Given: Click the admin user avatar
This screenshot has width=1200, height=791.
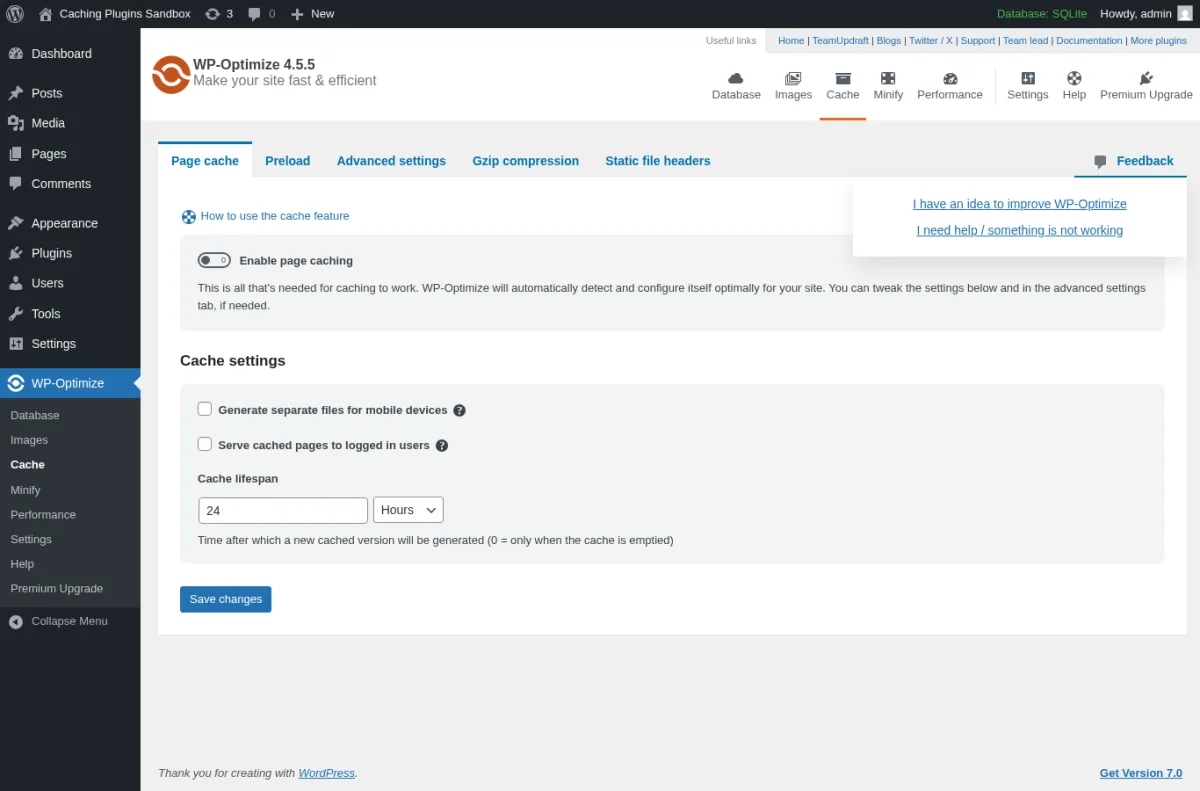Looking at the screenshot, I should tap(1185, 14).
